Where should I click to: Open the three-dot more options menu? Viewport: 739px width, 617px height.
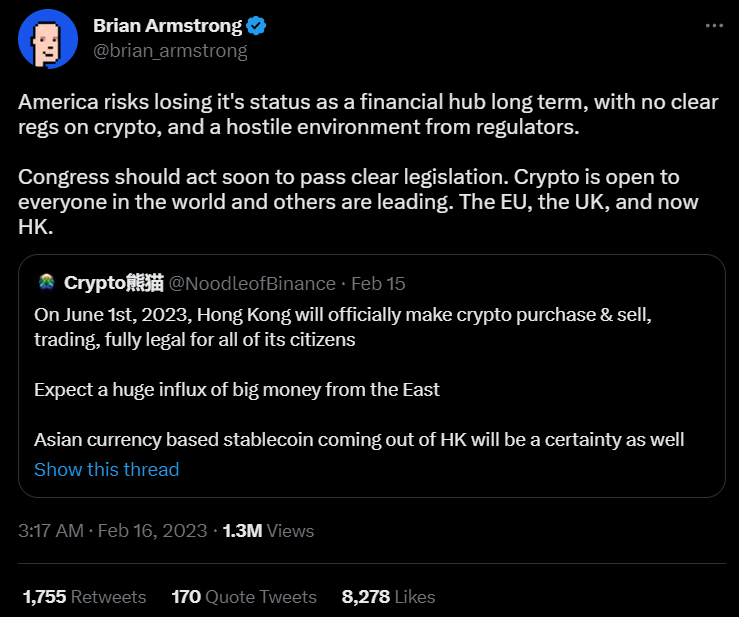(713, 25)
